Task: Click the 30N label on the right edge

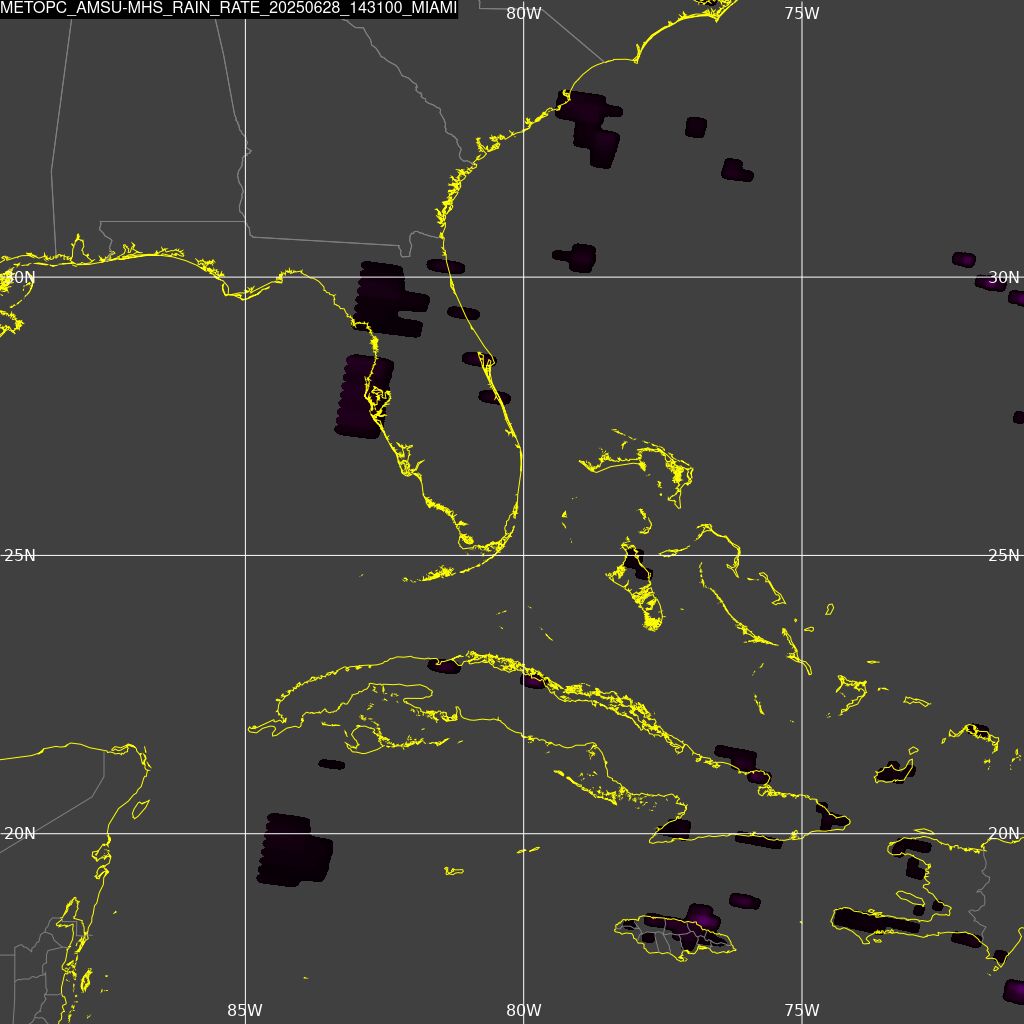Action: coord(1004,278)
